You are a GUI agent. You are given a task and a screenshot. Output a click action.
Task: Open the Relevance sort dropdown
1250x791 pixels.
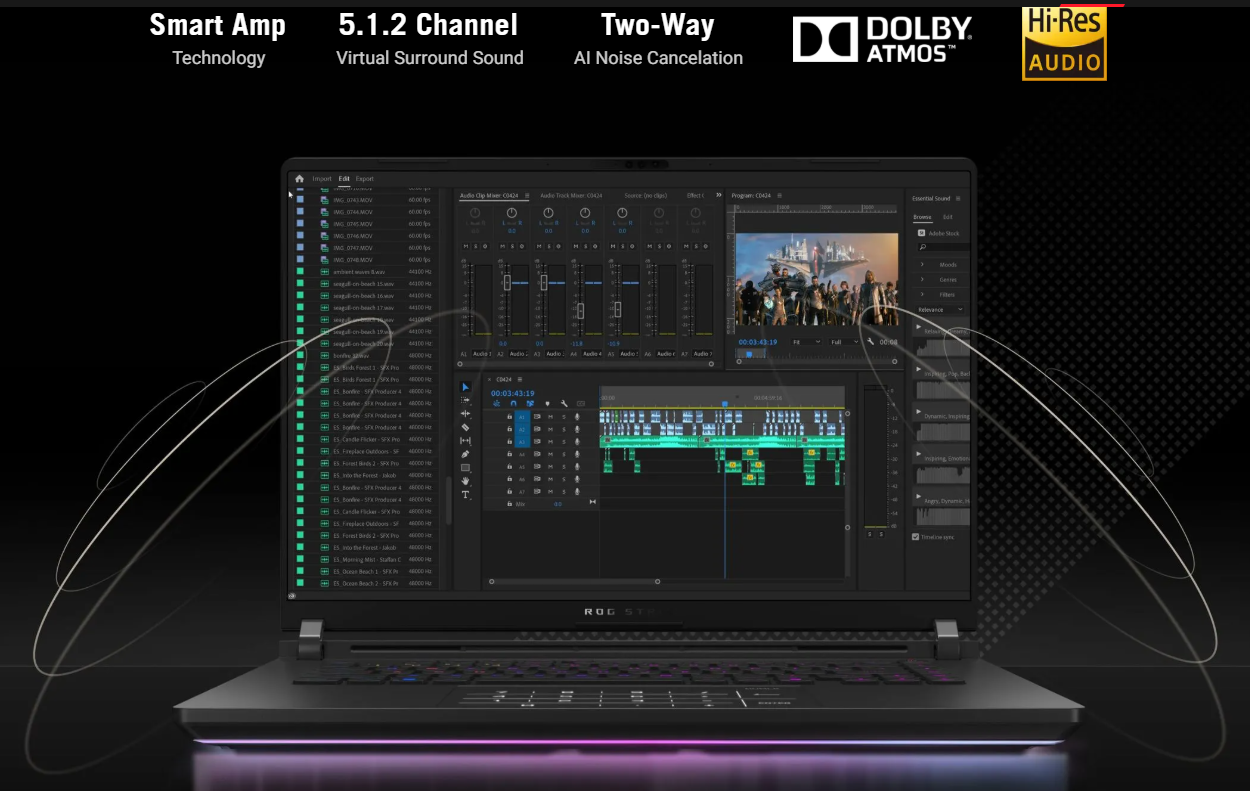pyautogui.click(x=940, y=310)
